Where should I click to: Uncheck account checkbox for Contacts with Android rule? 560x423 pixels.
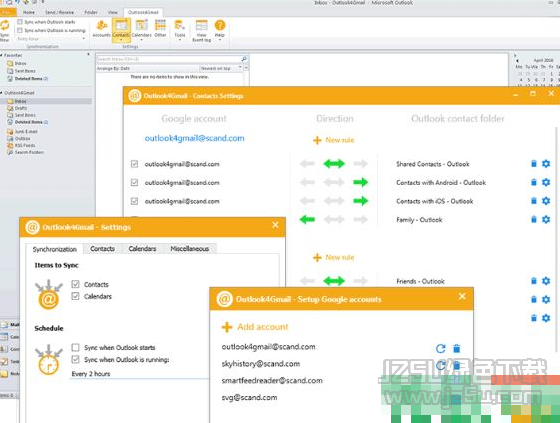134,183
